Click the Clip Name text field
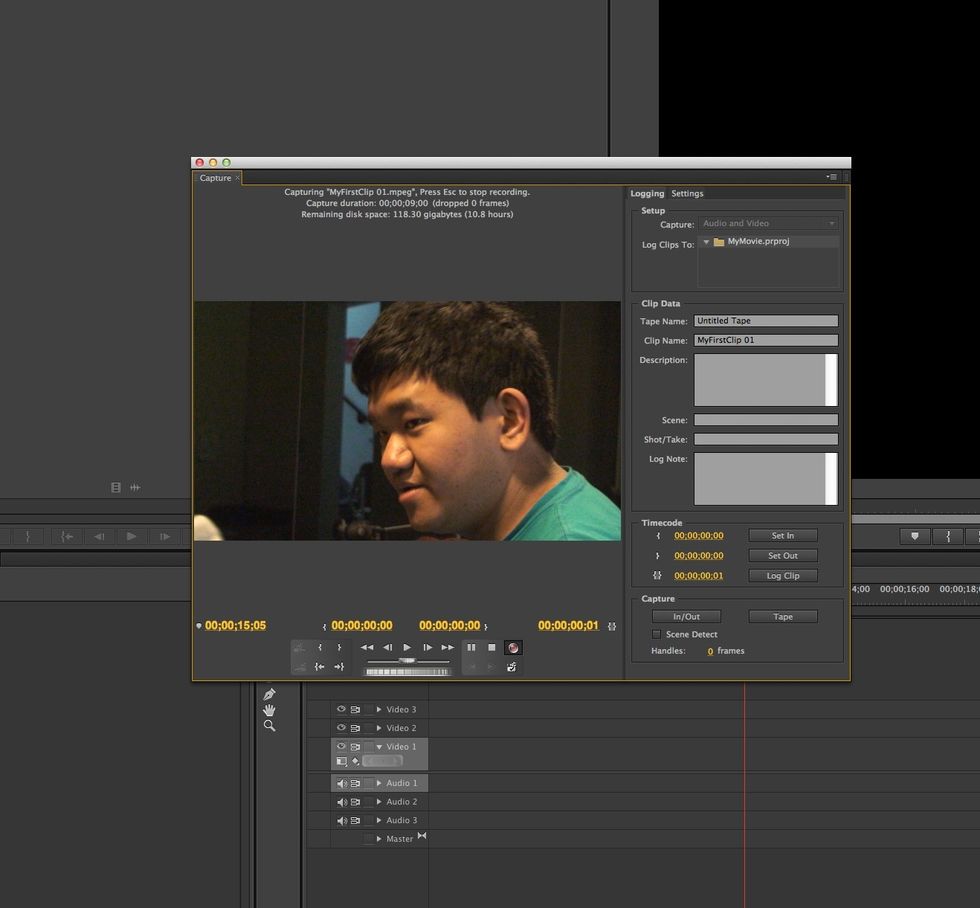 [766, 341]
